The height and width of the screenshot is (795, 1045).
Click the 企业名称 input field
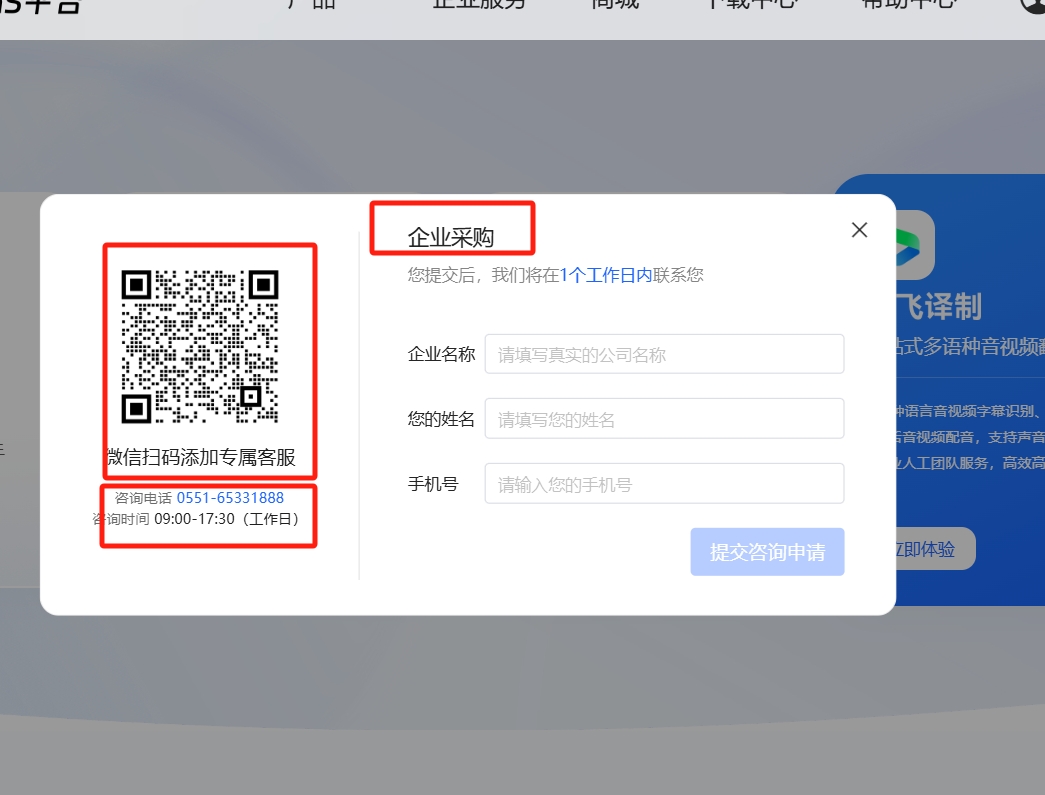[664, 354]
